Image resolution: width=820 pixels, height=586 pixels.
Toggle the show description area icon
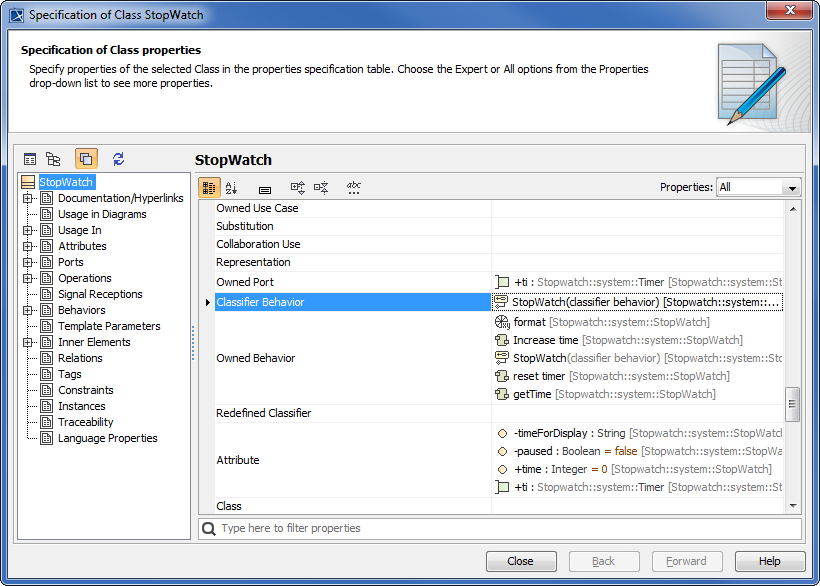pos(265,188)
